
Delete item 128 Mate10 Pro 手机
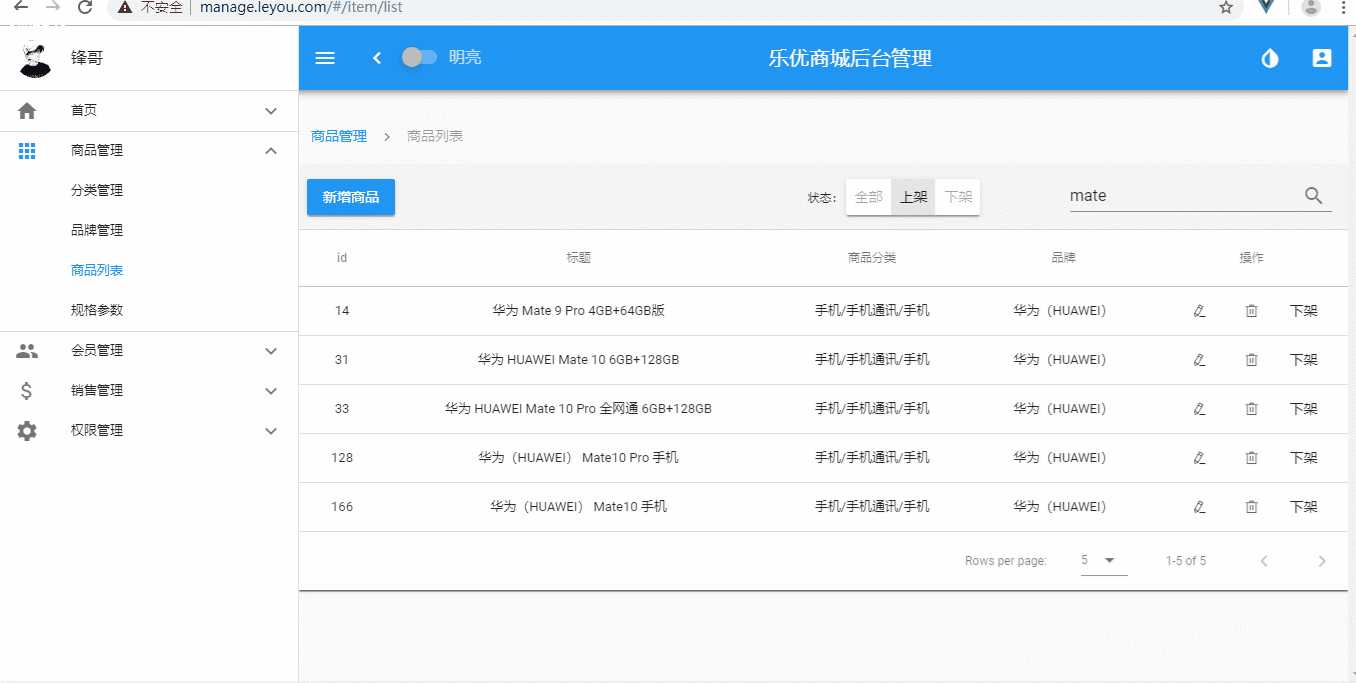(x=1251, y=458)
